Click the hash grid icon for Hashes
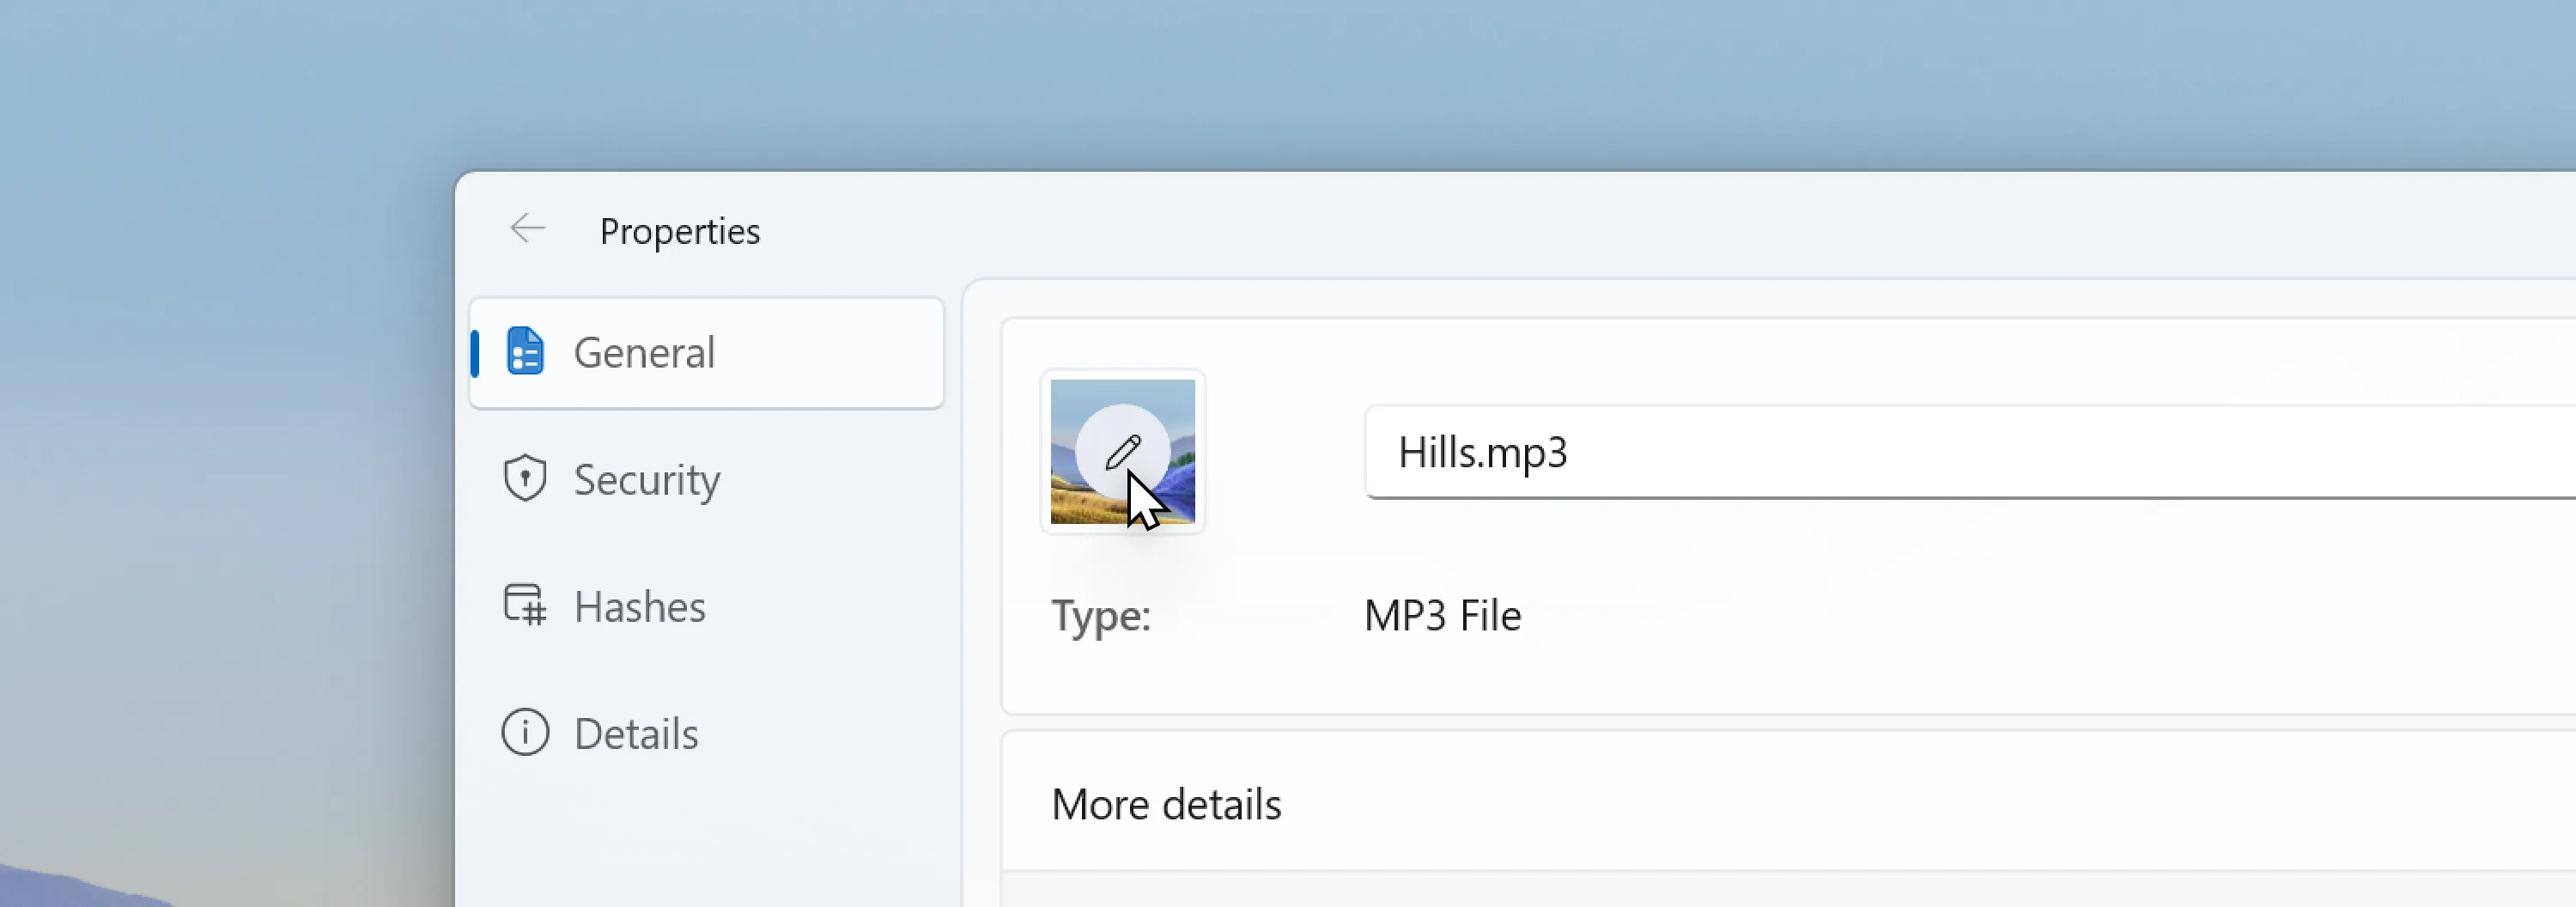 point(525,606)
